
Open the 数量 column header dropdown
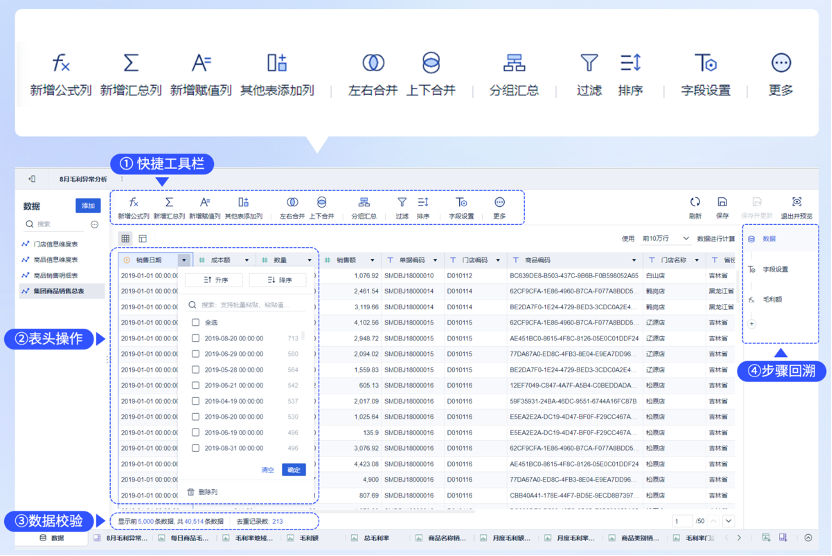(309, 260)
